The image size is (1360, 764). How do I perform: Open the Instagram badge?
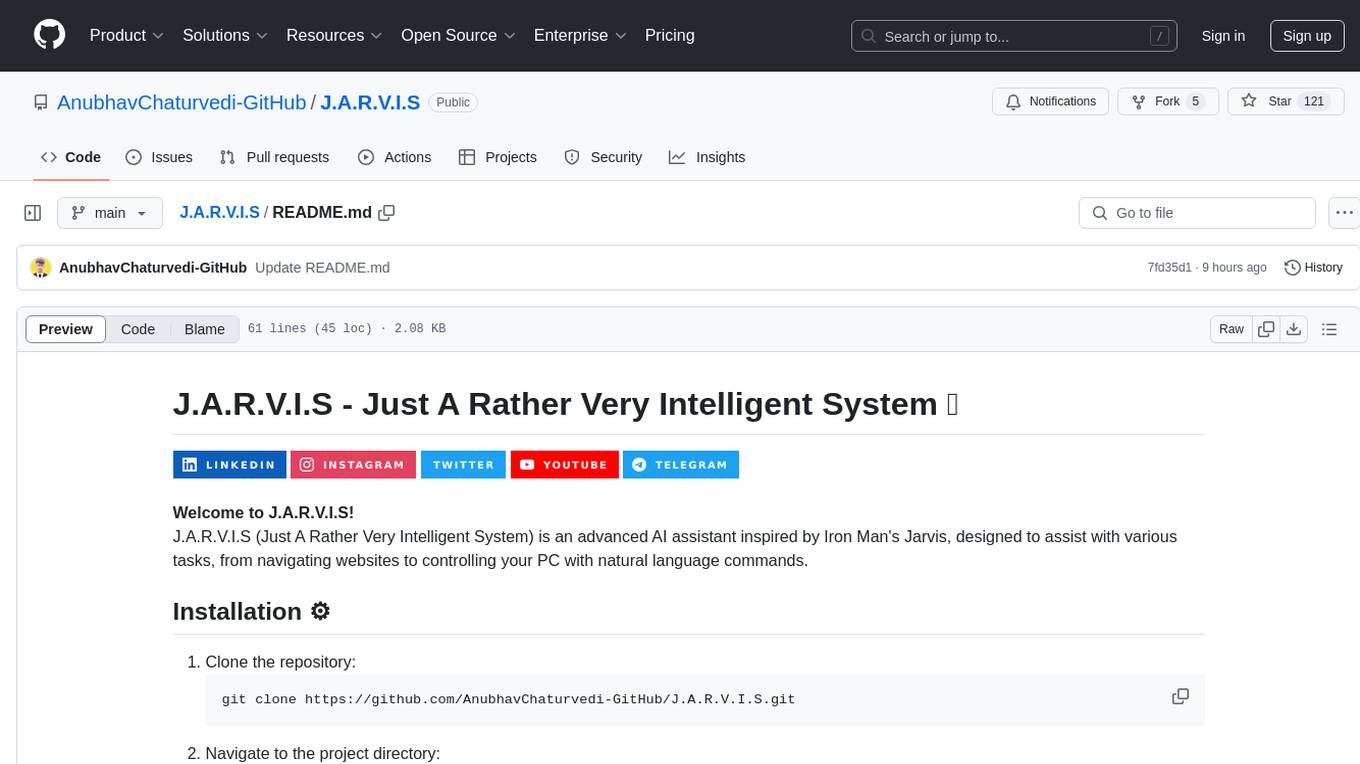(x=353, y=464)
